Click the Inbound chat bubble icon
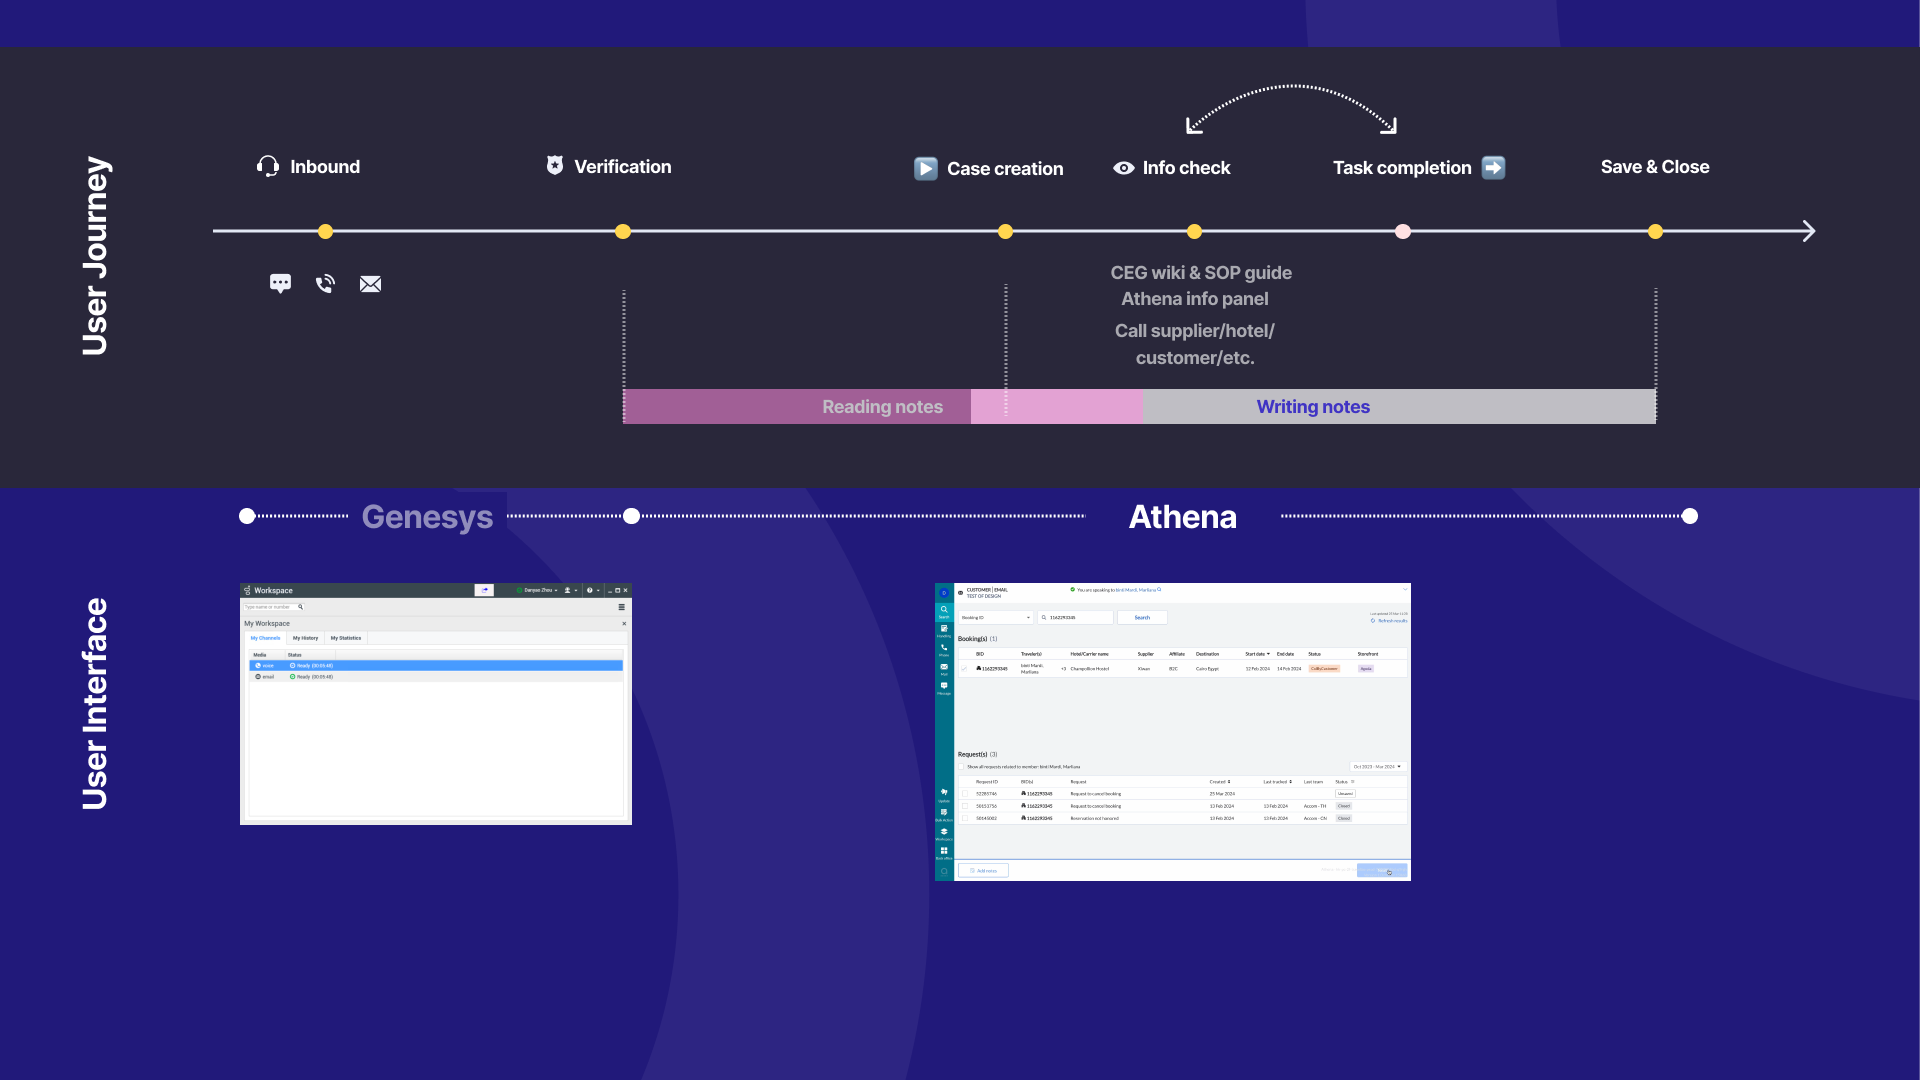 click(280, 284)
